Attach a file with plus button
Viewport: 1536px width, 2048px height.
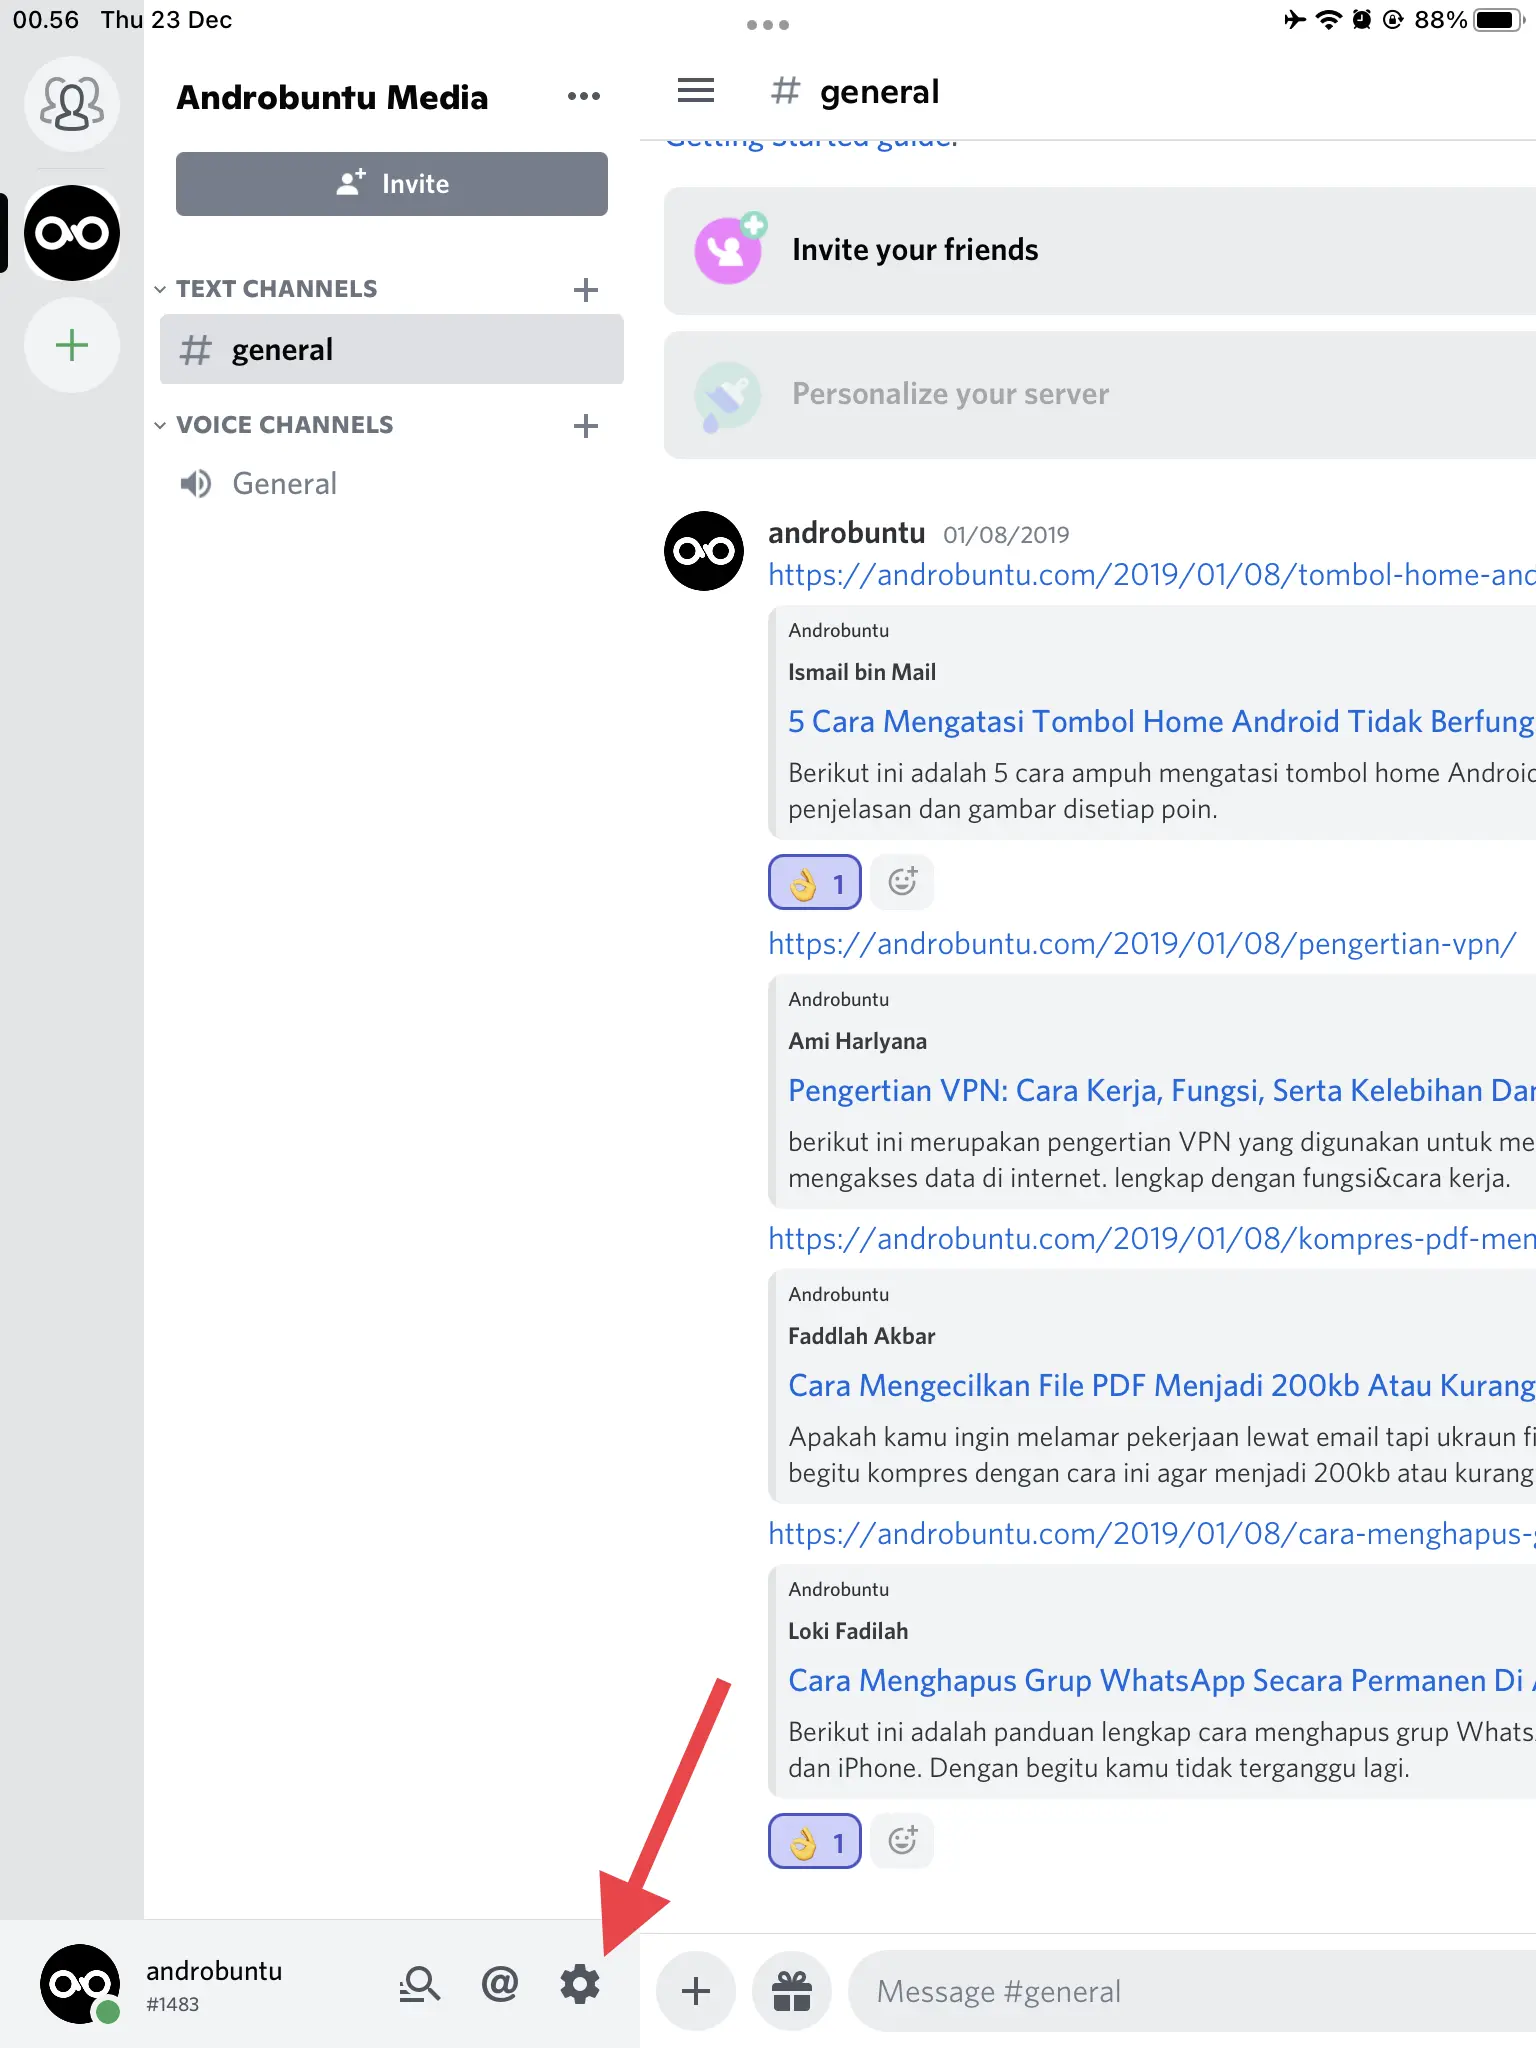pyautogui.click(x=696, y=1991)
